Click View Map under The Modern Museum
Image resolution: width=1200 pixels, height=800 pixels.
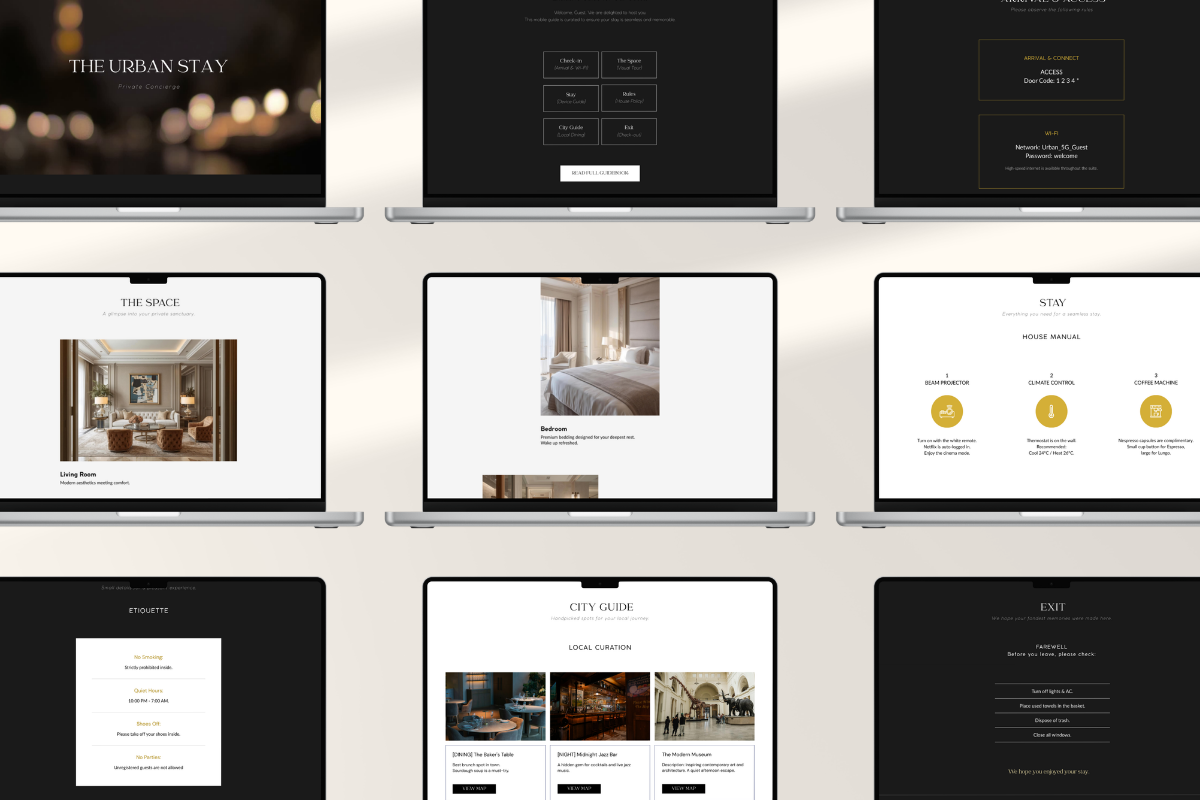(684, 788)
